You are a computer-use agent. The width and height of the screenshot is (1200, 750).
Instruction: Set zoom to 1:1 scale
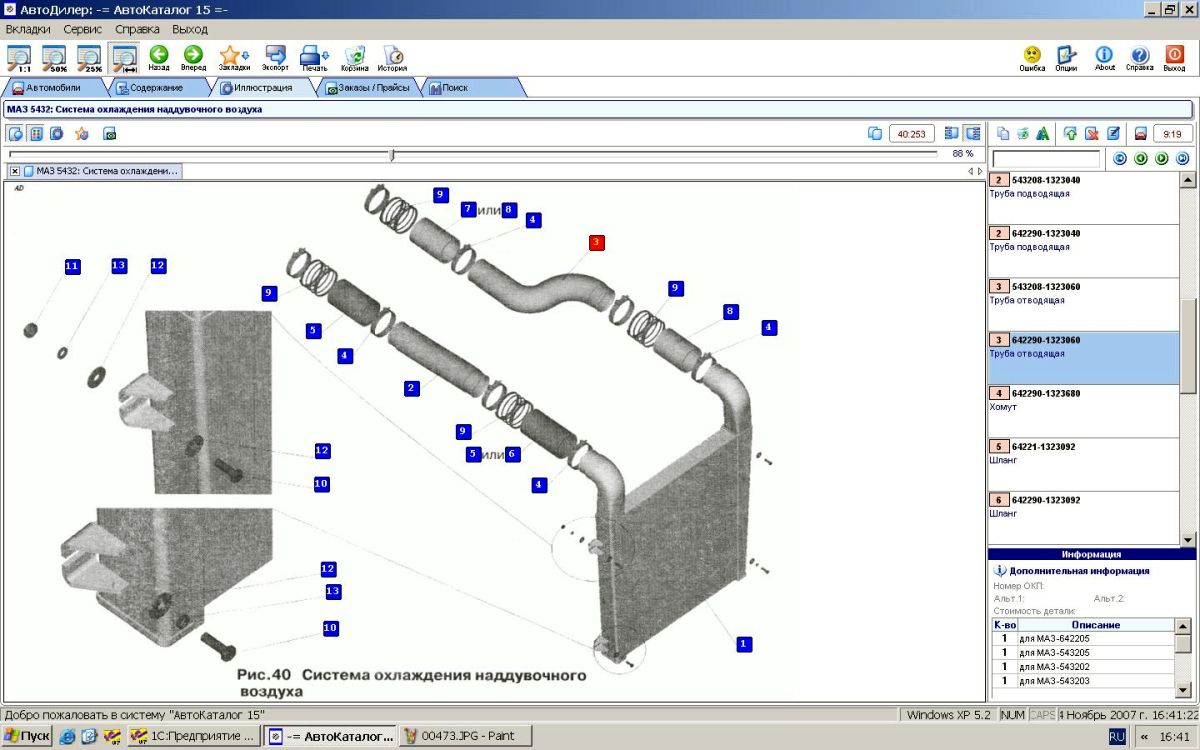click(19, 58)
